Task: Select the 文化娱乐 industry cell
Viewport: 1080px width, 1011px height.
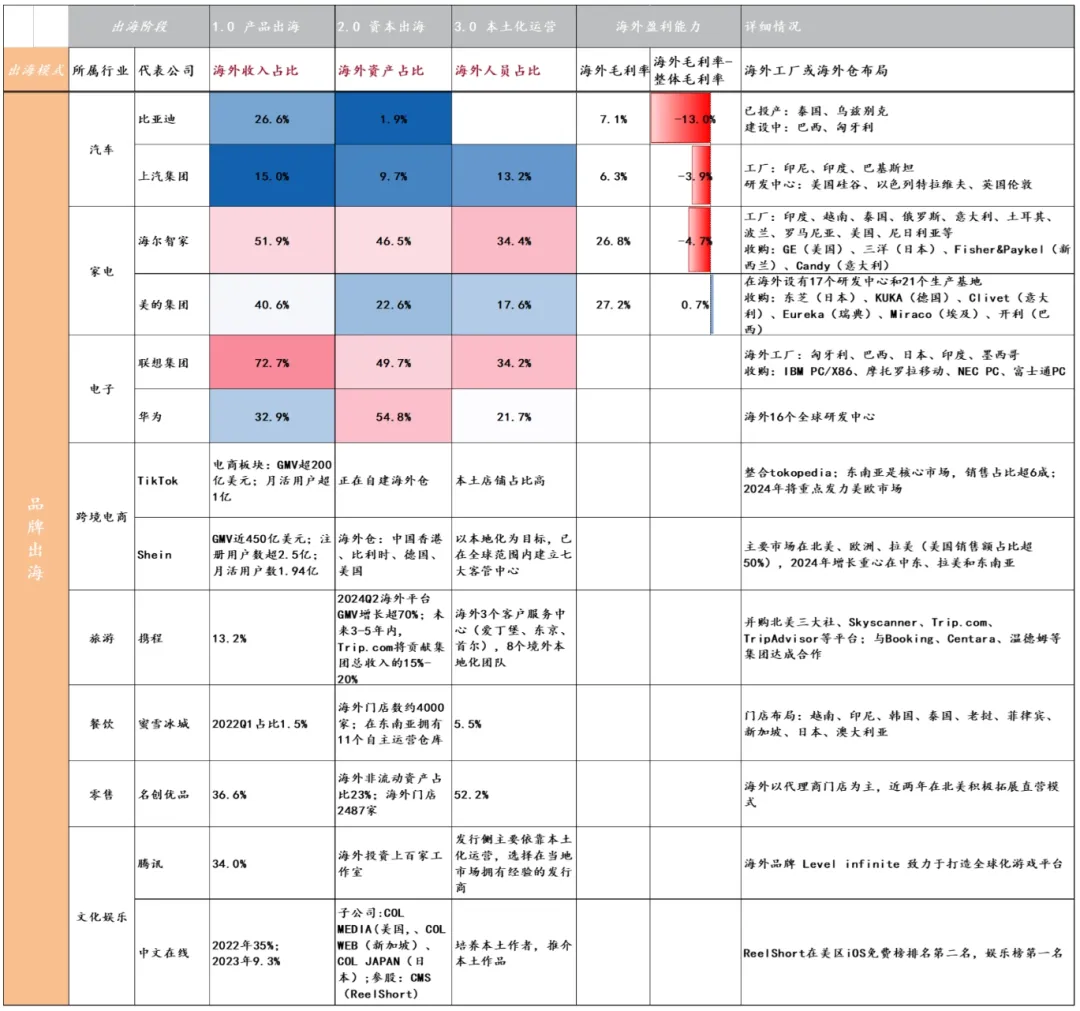Action: [x=101, y=916]
